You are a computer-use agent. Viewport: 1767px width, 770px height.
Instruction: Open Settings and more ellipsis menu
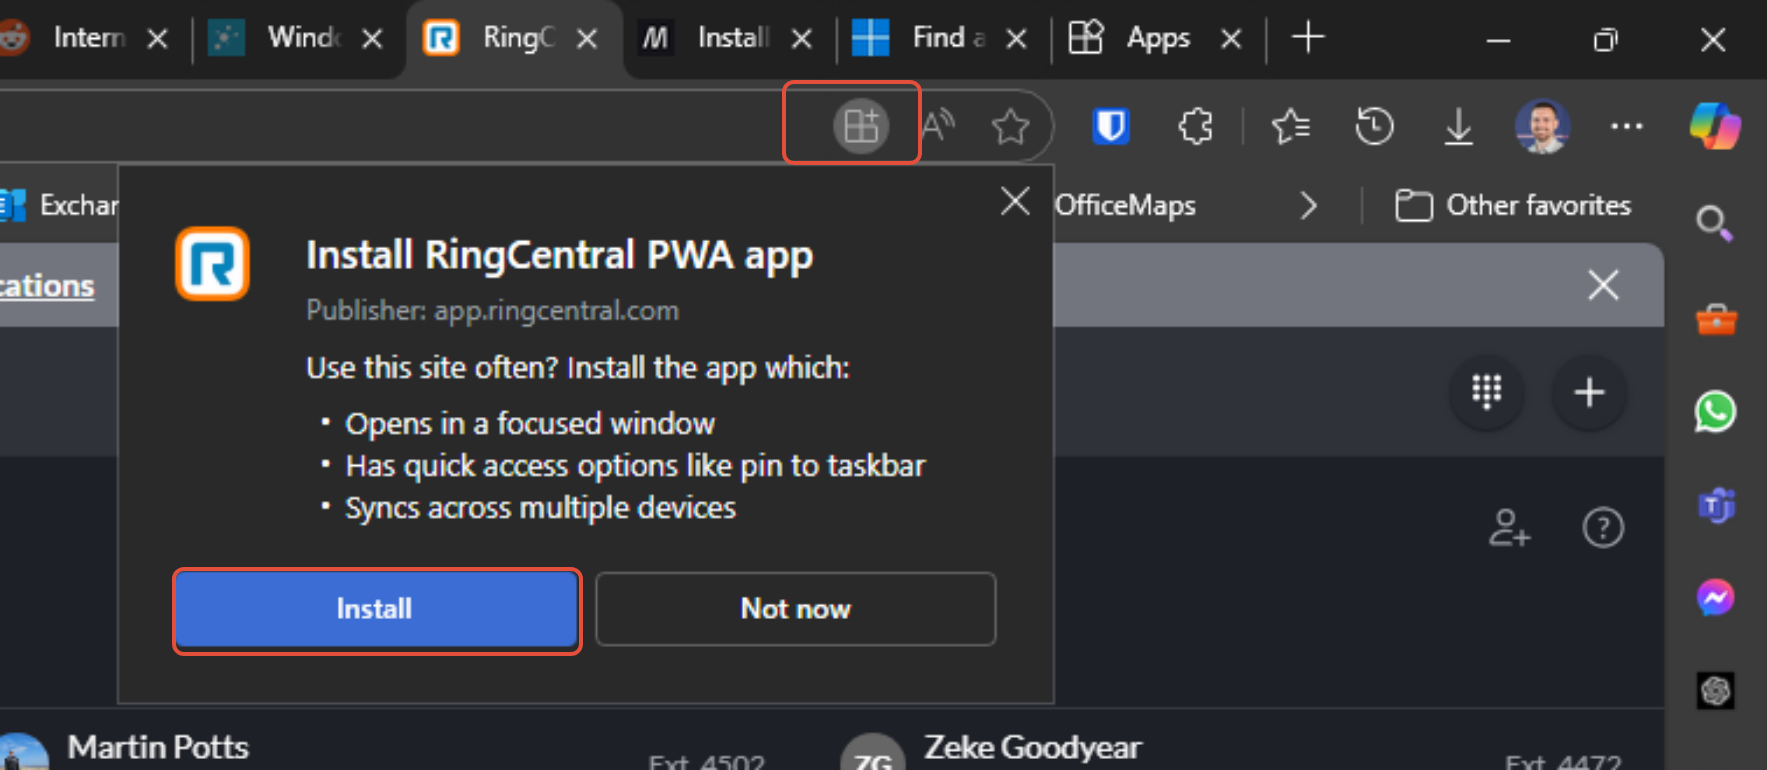point(1626,126)
